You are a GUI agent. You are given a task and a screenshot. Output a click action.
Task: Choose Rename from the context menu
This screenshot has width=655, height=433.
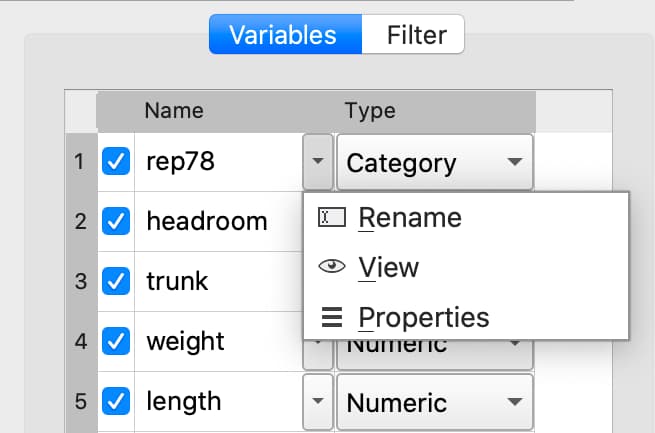tap(409, 218)
